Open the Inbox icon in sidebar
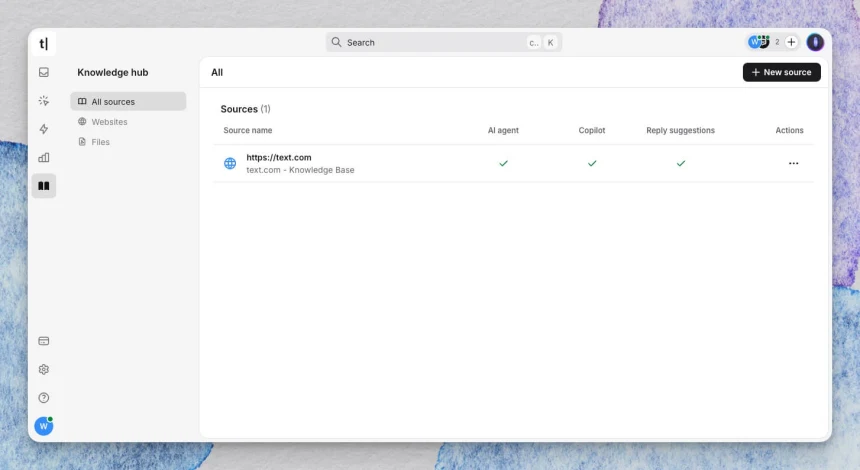 pos(44,72)
